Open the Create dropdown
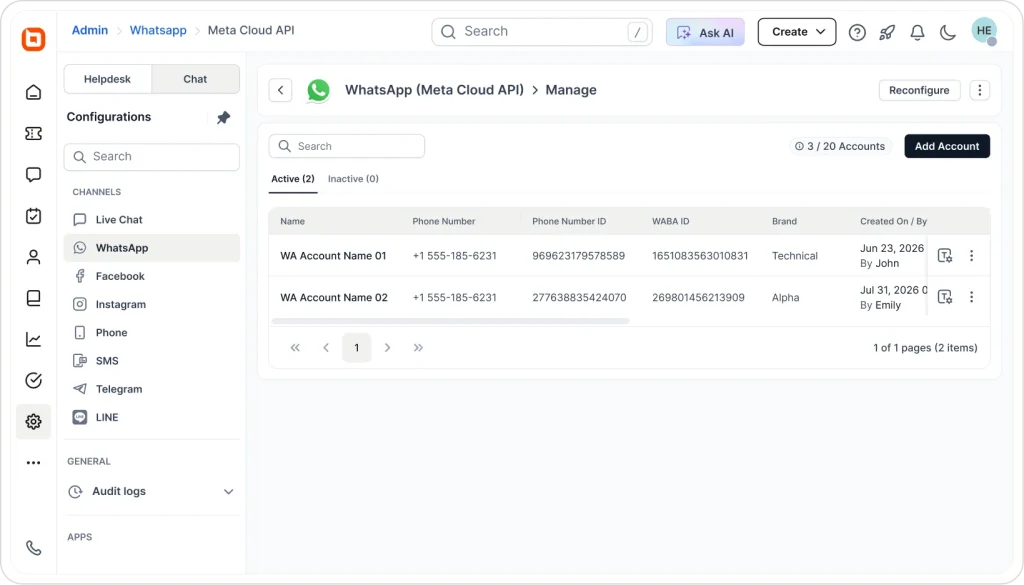 797,32
